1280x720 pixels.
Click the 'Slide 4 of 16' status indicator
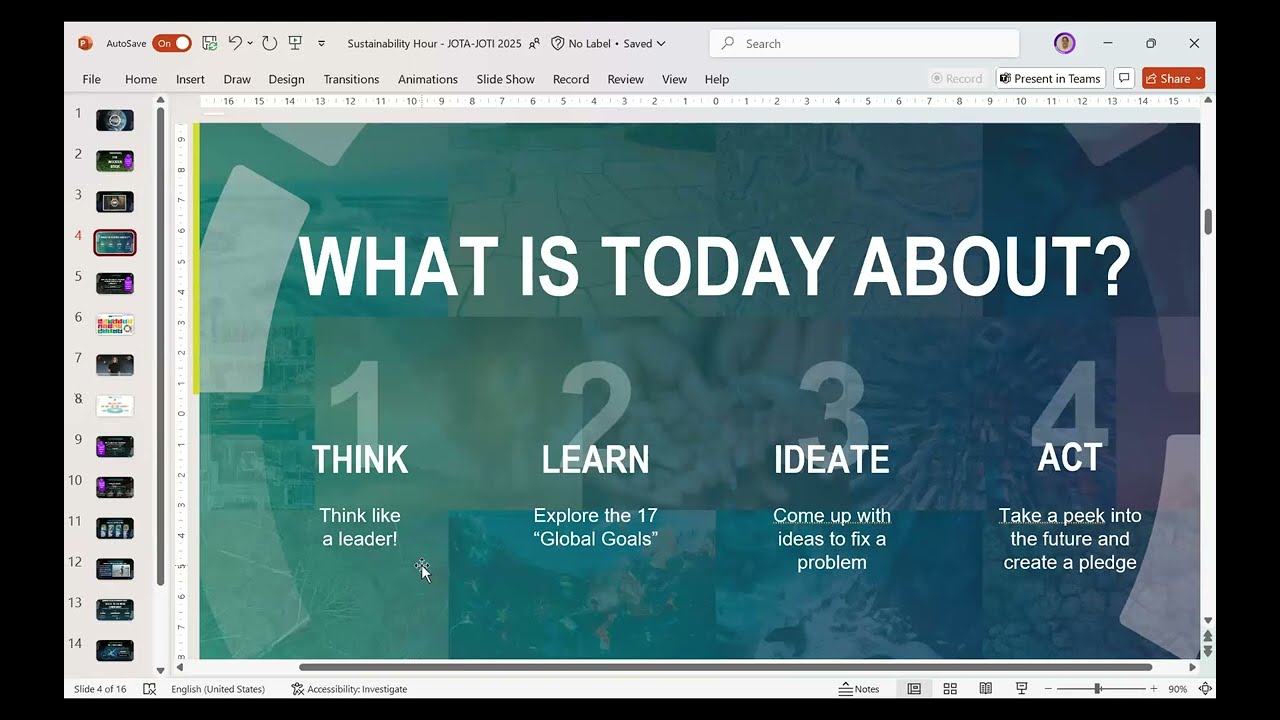click(x=100, y=689)
